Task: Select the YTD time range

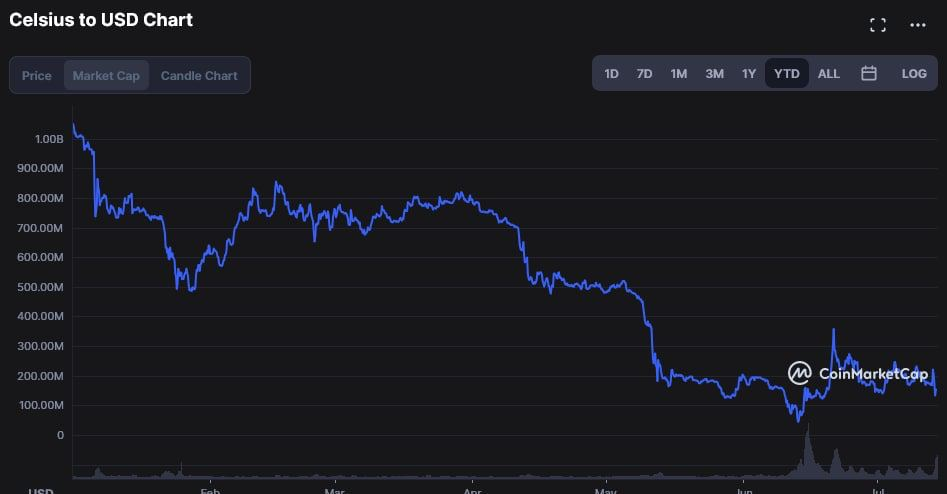Action: (x=787, y=74)
